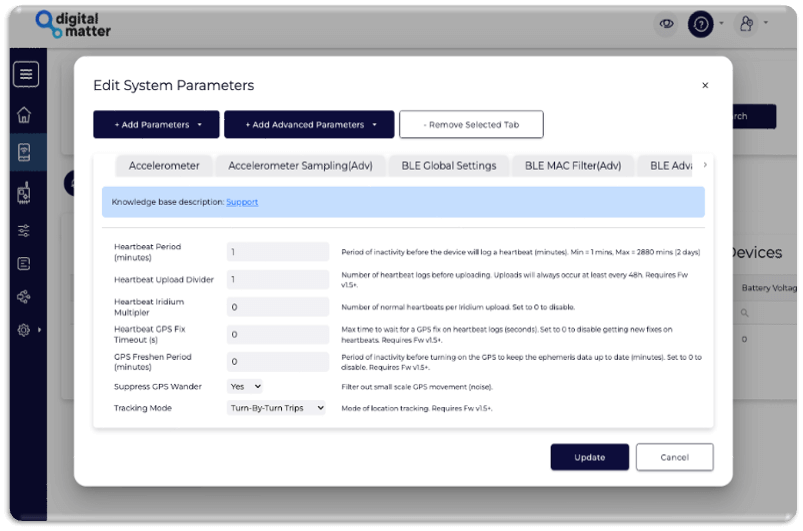
Task: Click the Update button
Action: [589, 457]
